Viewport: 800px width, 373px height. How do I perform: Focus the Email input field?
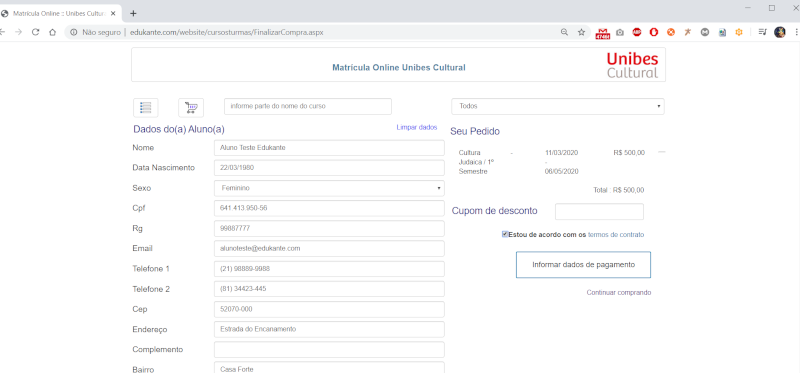pyautogui.click(x=329, y=248)
